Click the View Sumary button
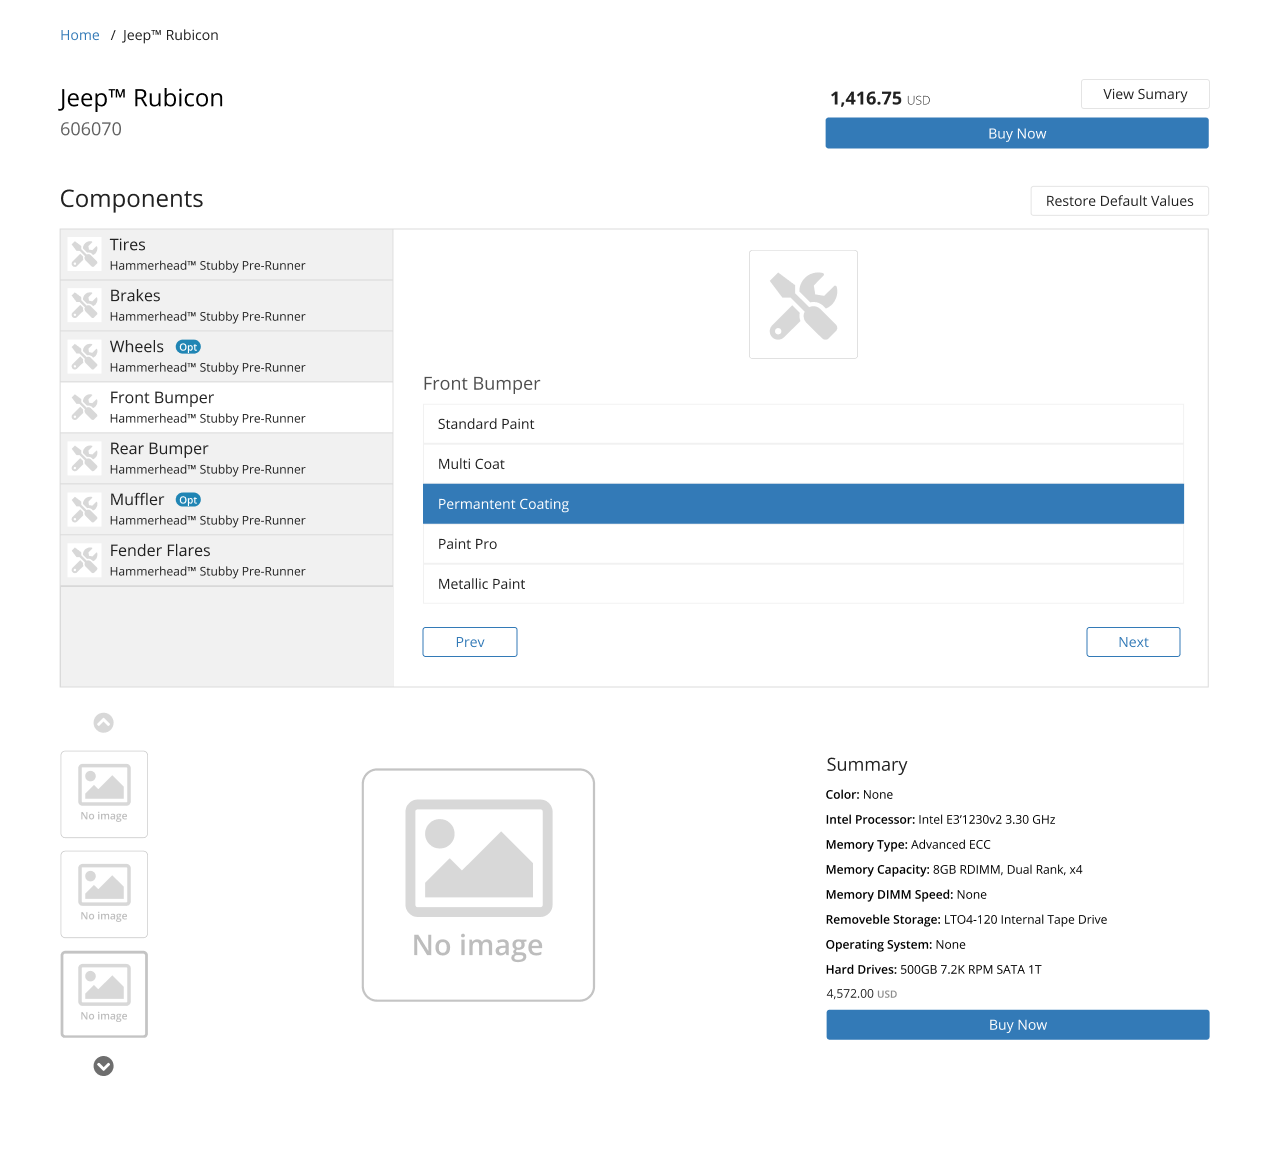 pyautogui.click(x=1145, y=94)
